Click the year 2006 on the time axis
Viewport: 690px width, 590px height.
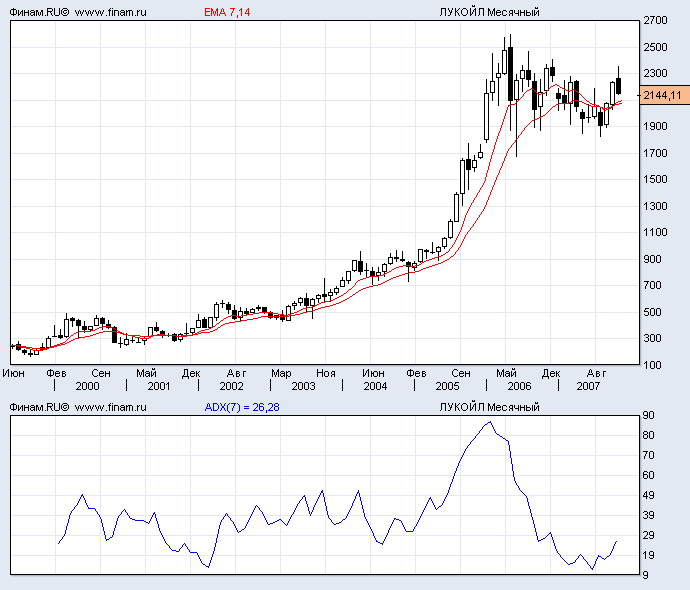point(520,386)
